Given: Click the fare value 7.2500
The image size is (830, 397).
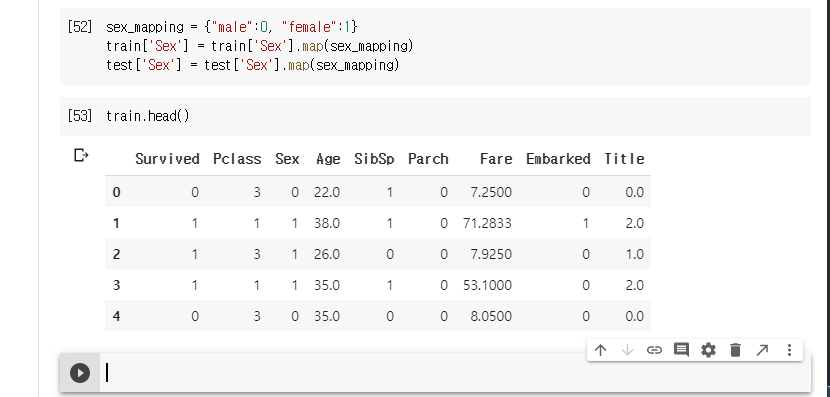Looking at the screenshot, I should click(491, 192).
